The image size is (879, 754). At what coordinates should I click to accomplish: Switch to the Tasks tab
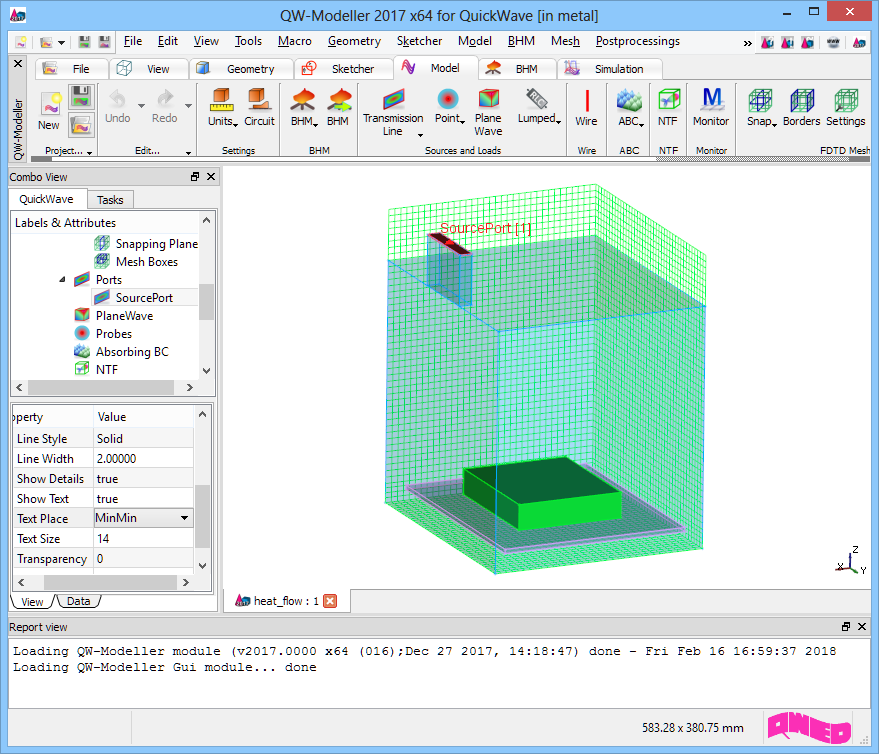click(110, 199)
